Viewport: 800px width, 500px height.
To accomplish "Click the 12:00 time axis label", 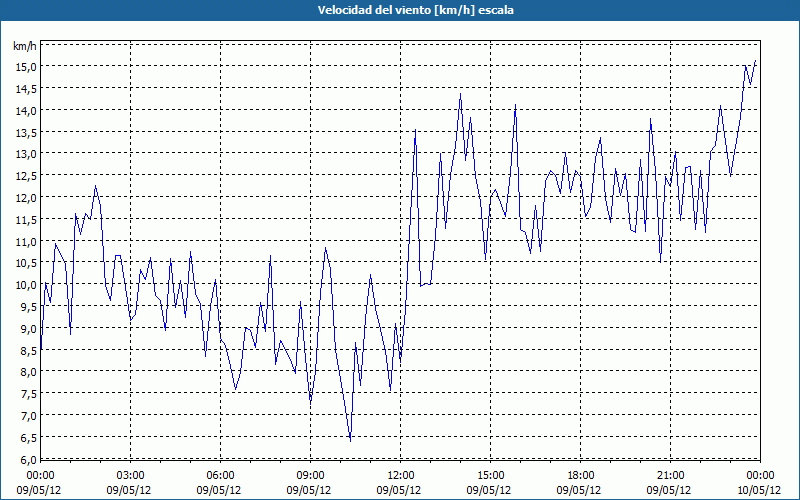I will [x=401, y=476].
